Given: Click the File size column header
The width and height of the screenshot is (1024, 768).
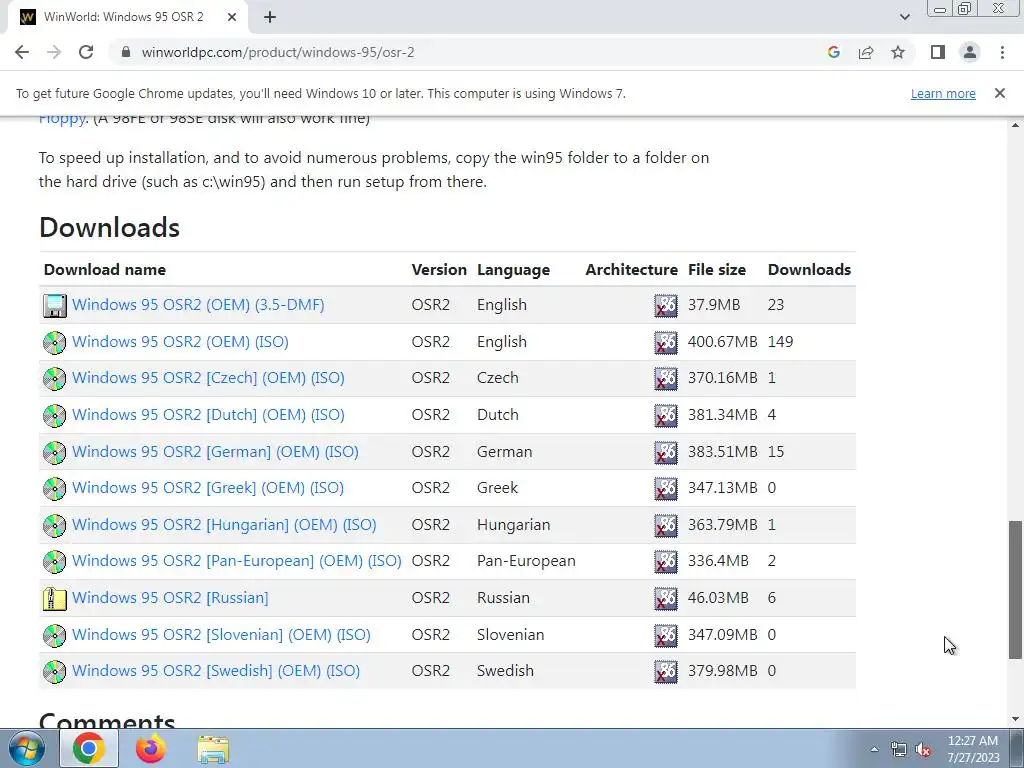Looking at the screenshot, I should click(x=716, y=270).
